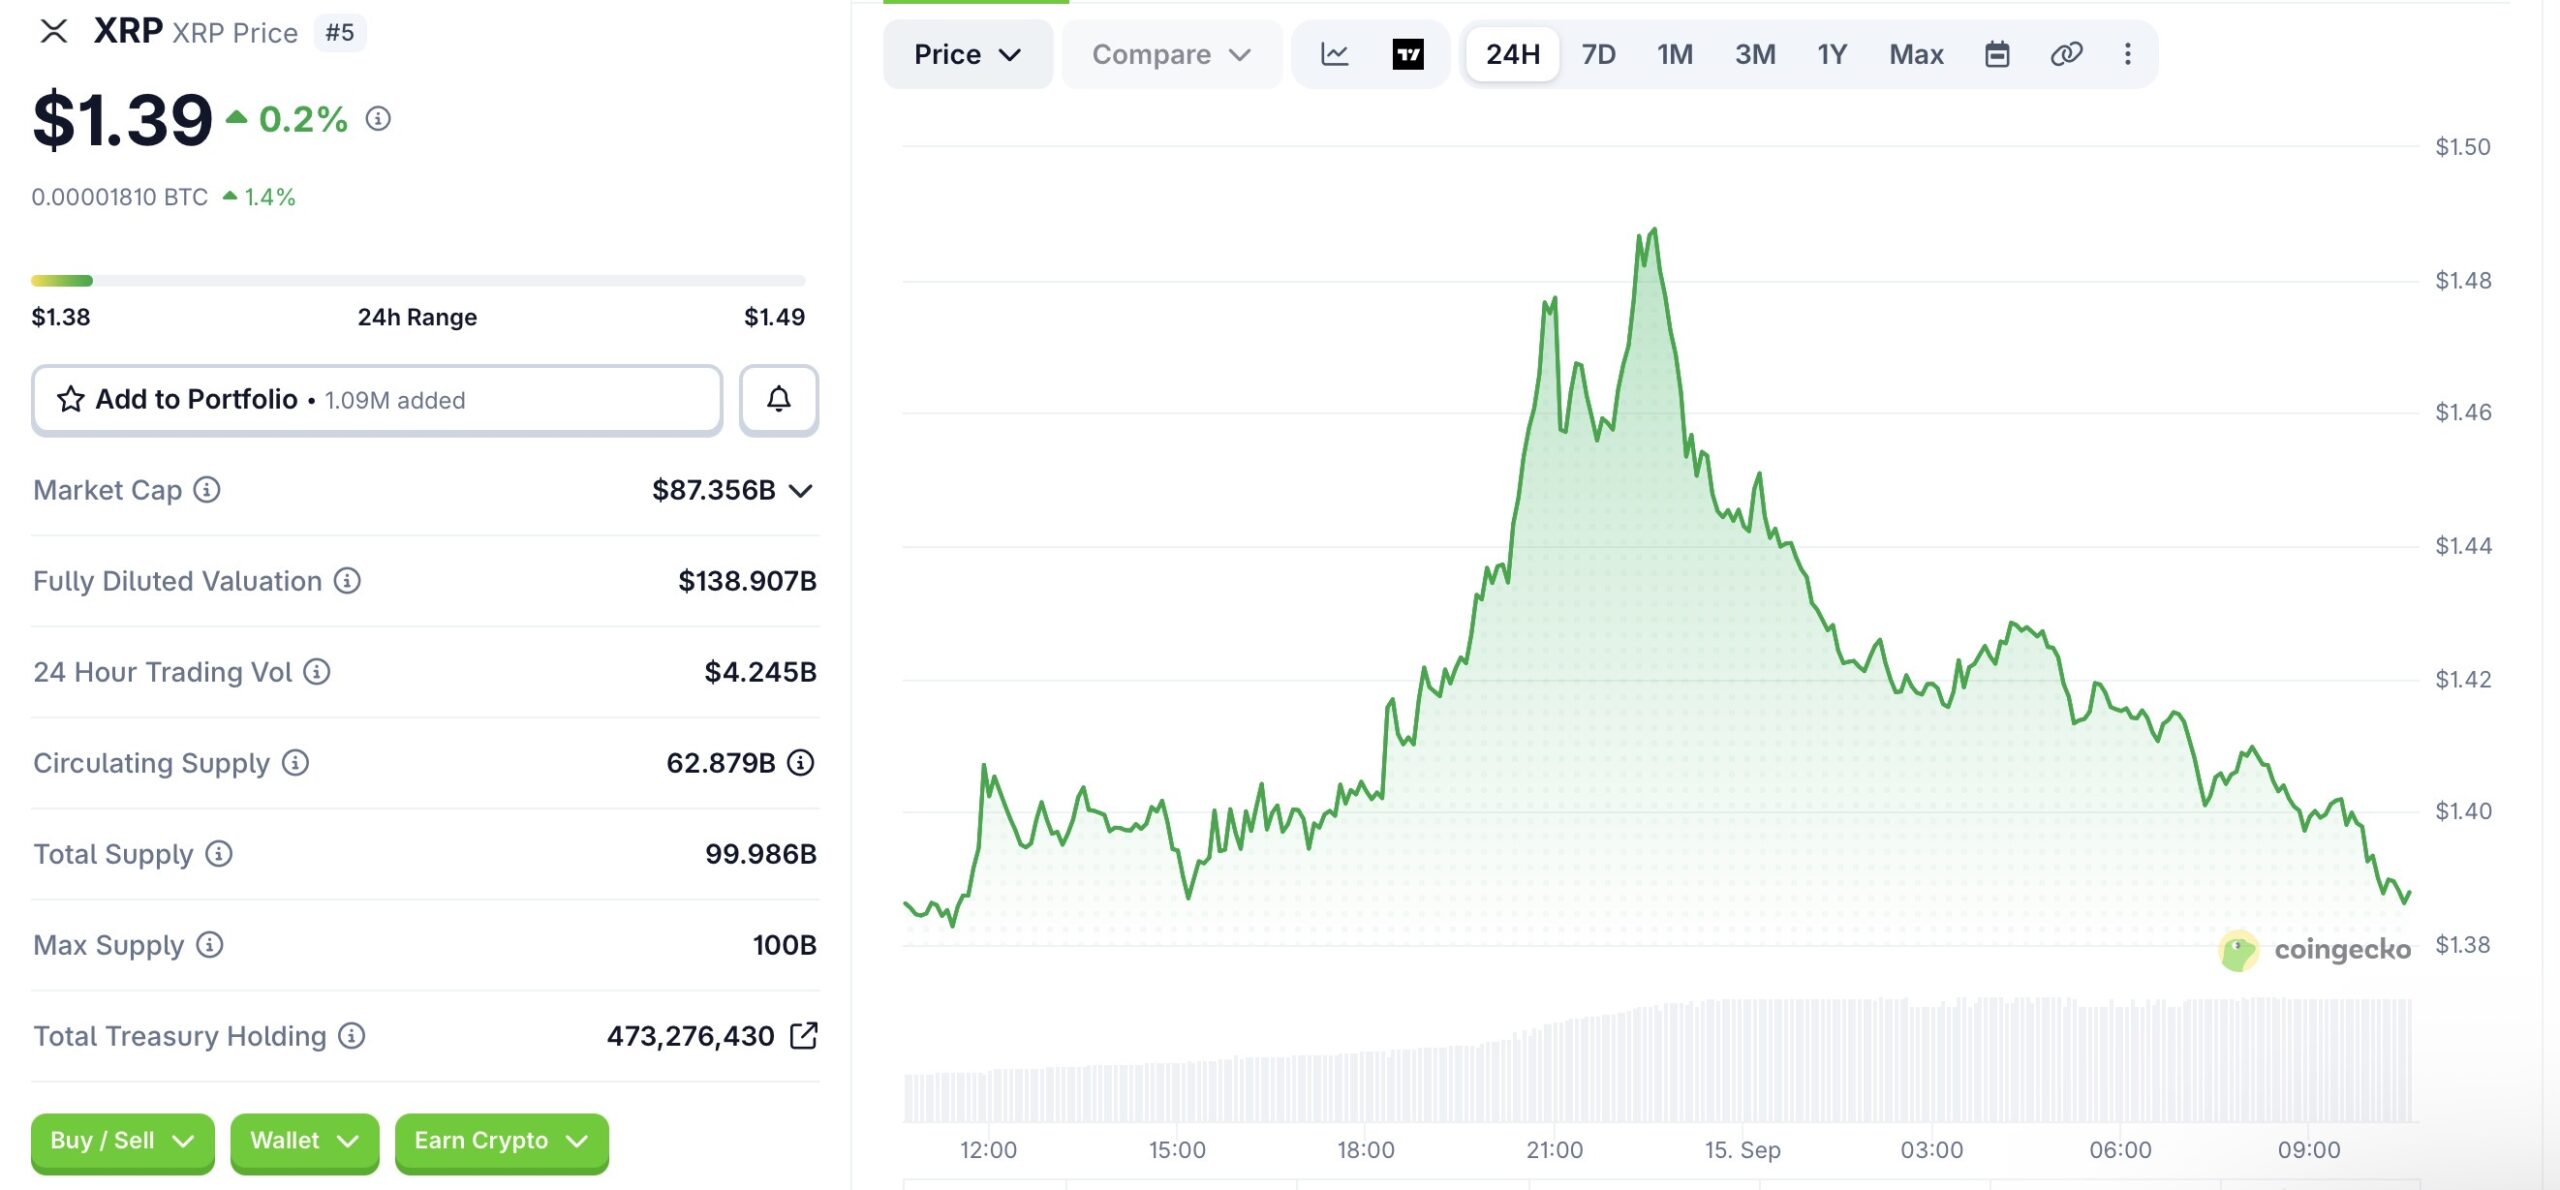Open Wallet dropdown
The height and width of the screenshot is (1190, 2560).
pos(305,1141)
